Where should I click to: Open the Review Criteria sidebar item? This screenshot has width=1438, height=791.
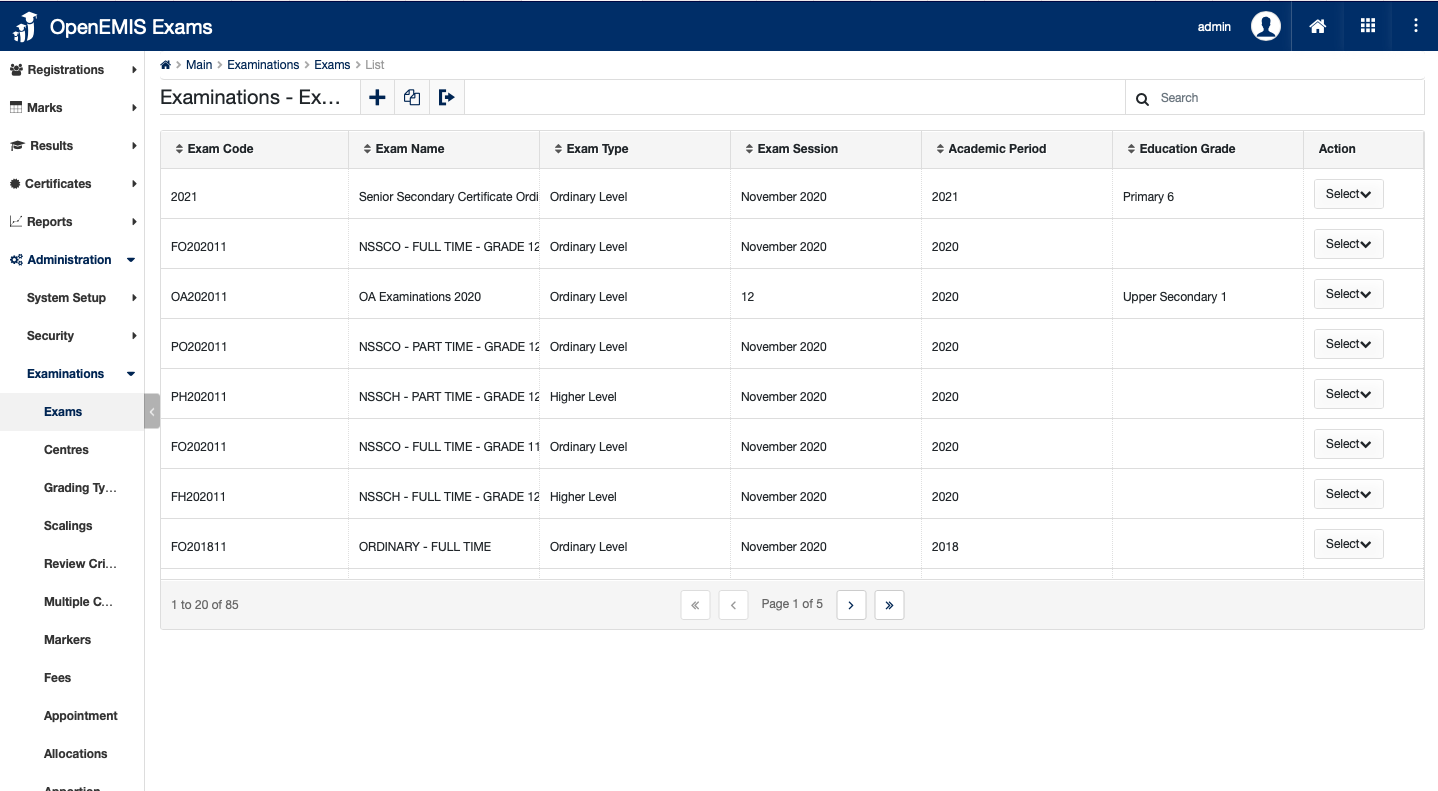pos(72,564)
